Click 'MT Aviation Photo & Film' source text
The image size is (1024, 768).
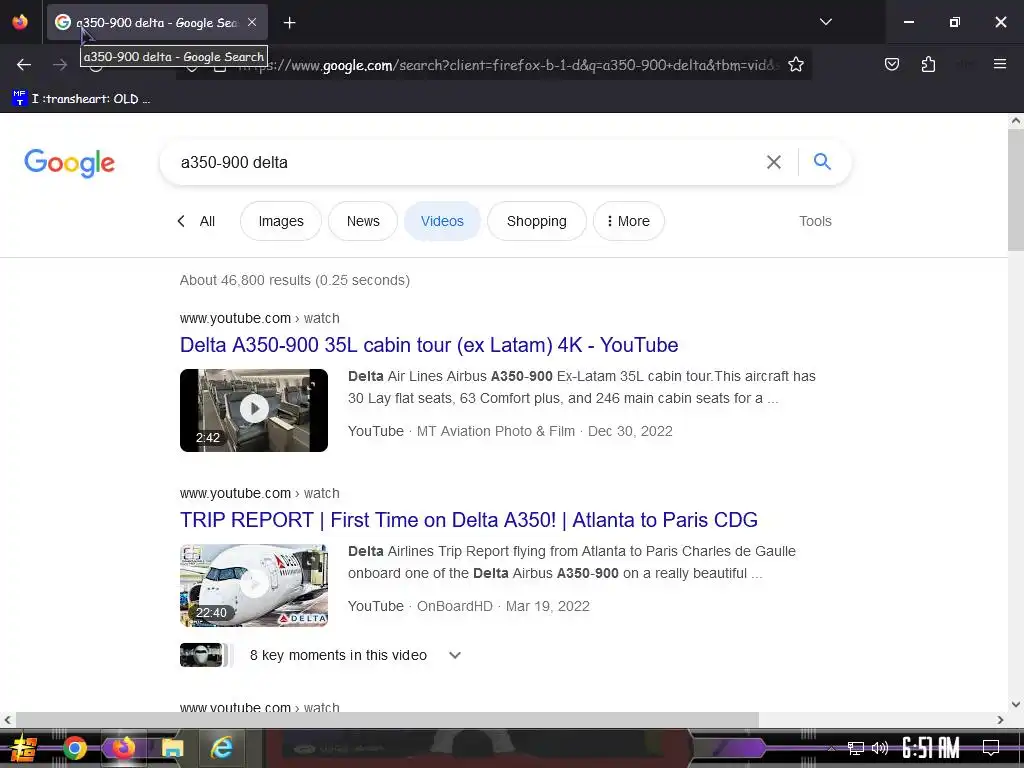click(x=496, y=431)
